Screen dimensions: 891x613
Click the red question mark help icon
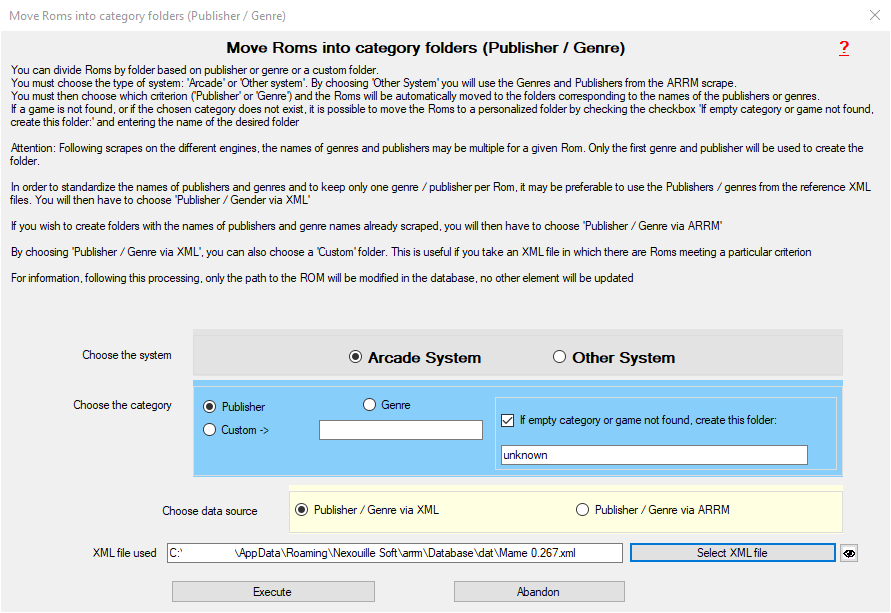pos(843,48)
